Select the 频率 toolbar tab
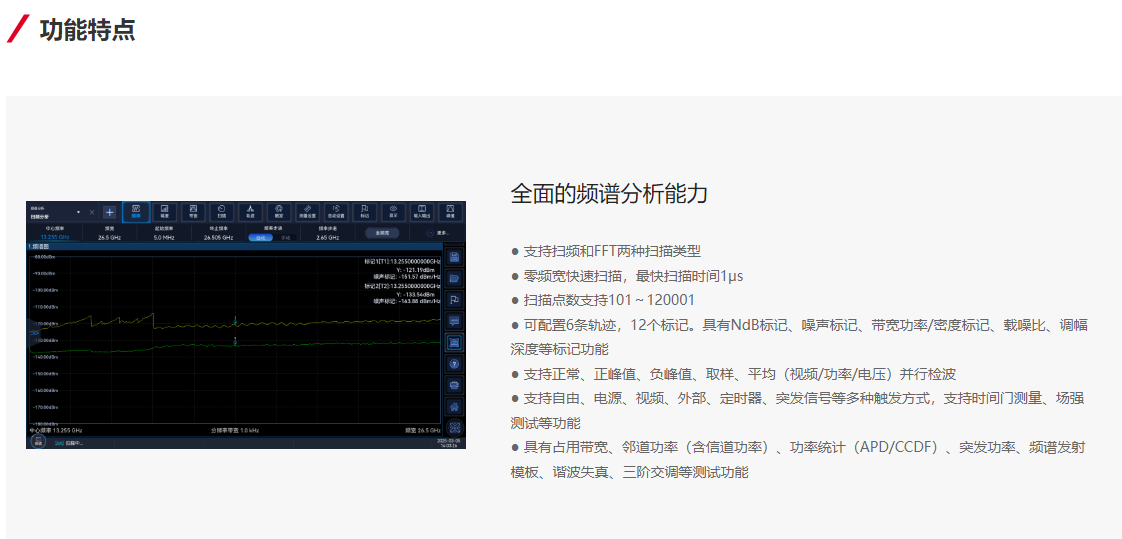 tap(136, 212)
